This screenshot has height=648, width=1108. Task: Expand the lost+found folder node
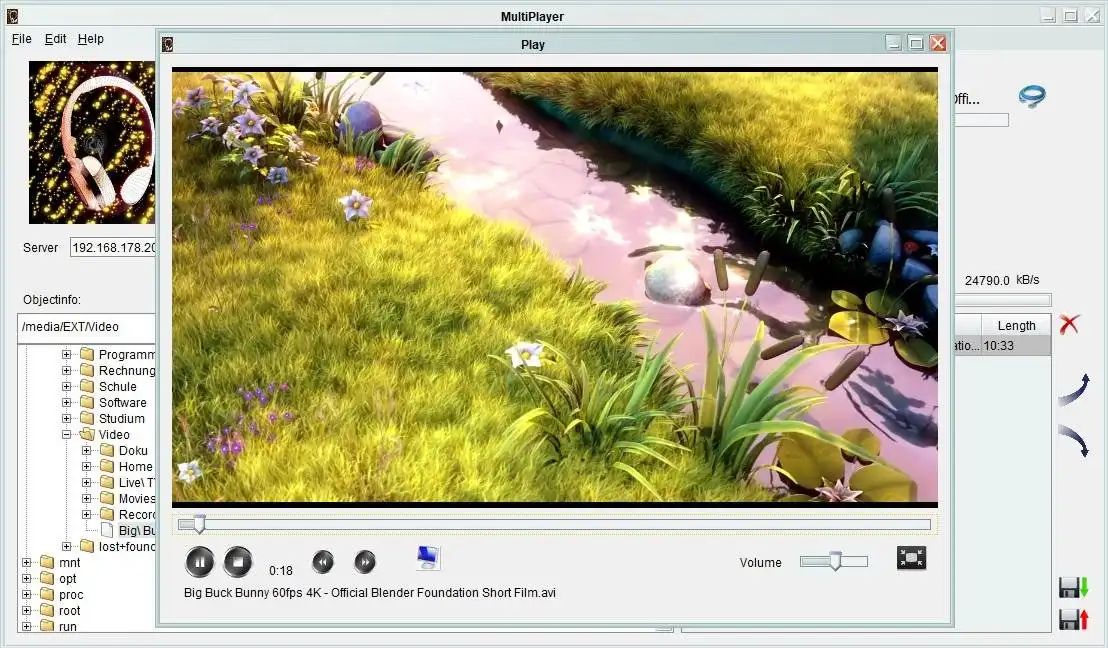pyautogui.click(x=66, y=546)
